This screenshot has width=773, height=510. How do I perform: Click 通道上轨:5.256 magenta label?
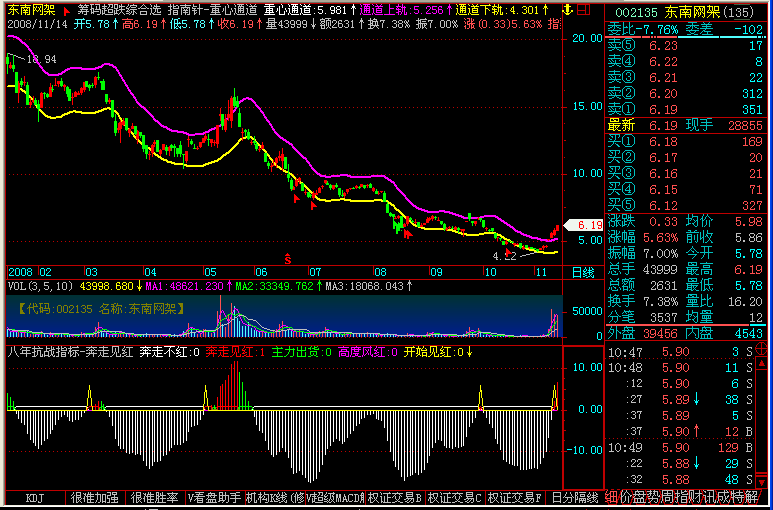403,10
